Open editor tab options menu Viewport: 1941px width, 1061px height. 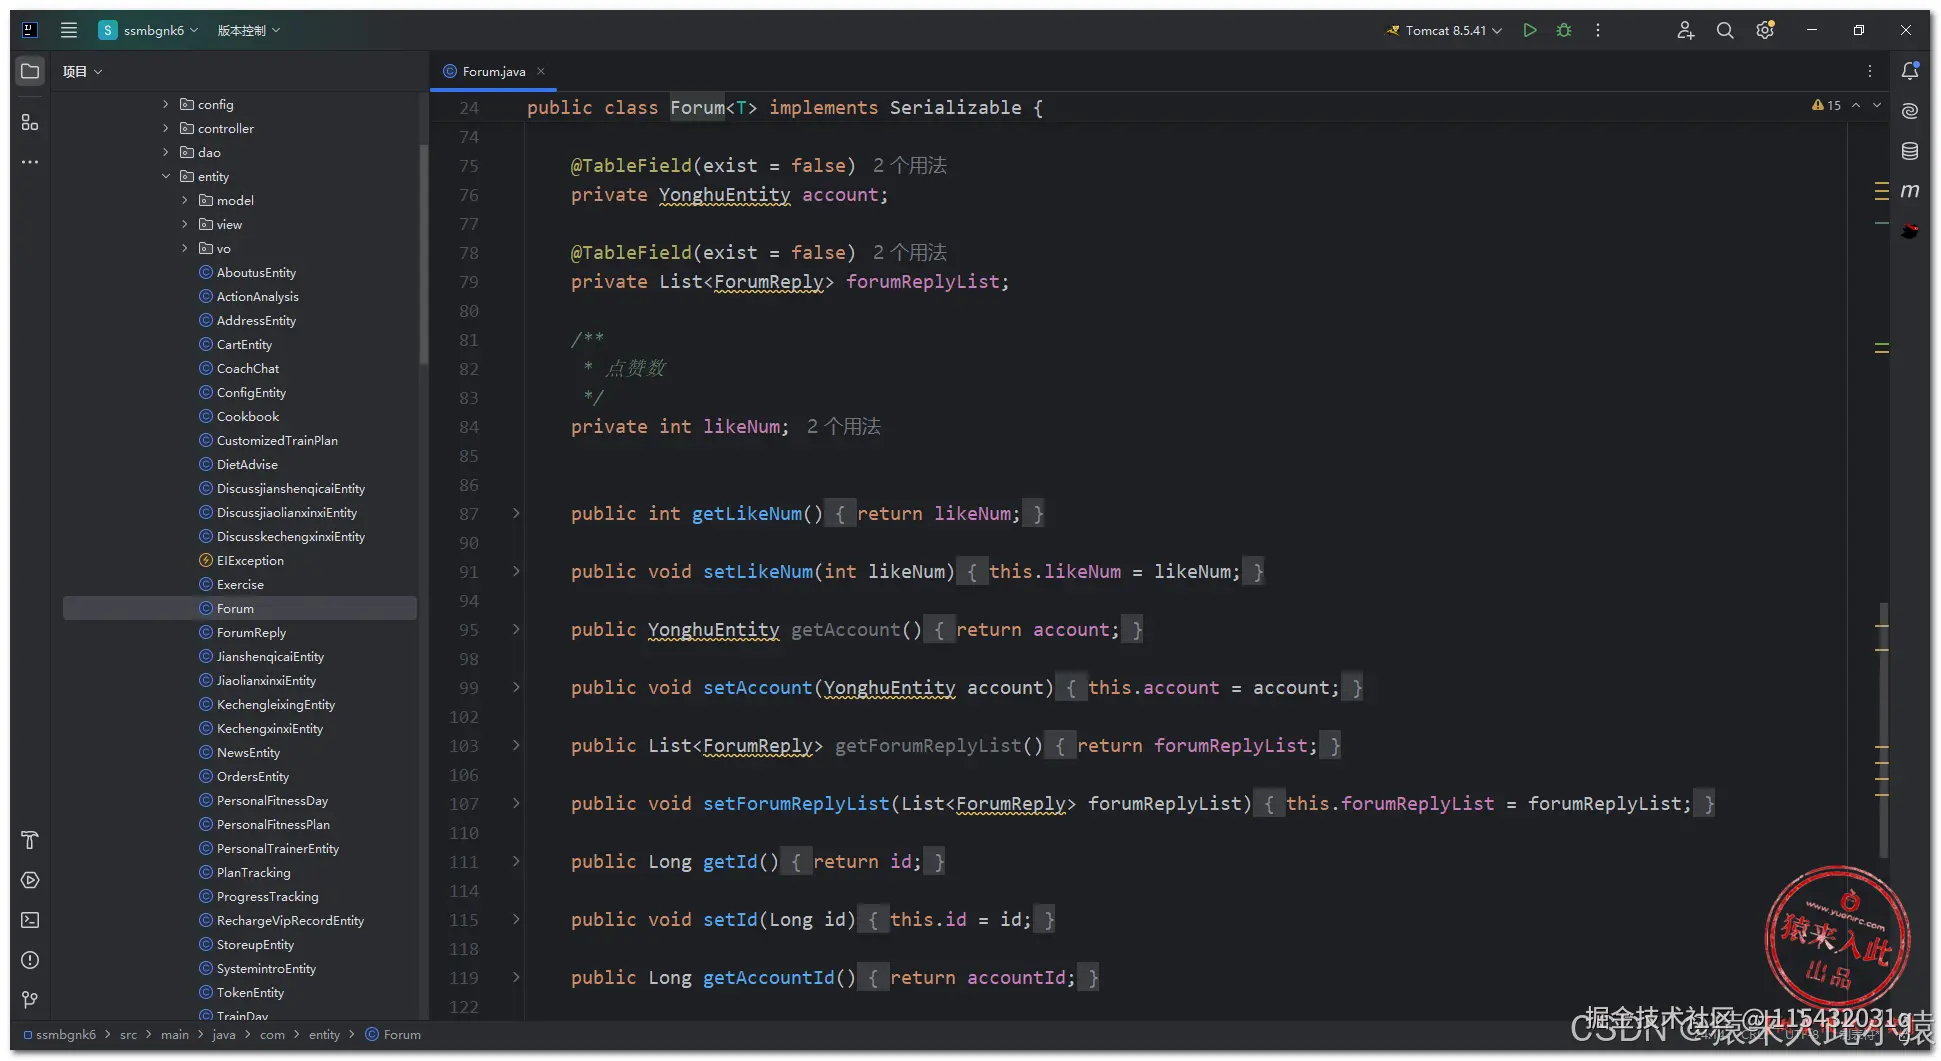[1870, 71]
